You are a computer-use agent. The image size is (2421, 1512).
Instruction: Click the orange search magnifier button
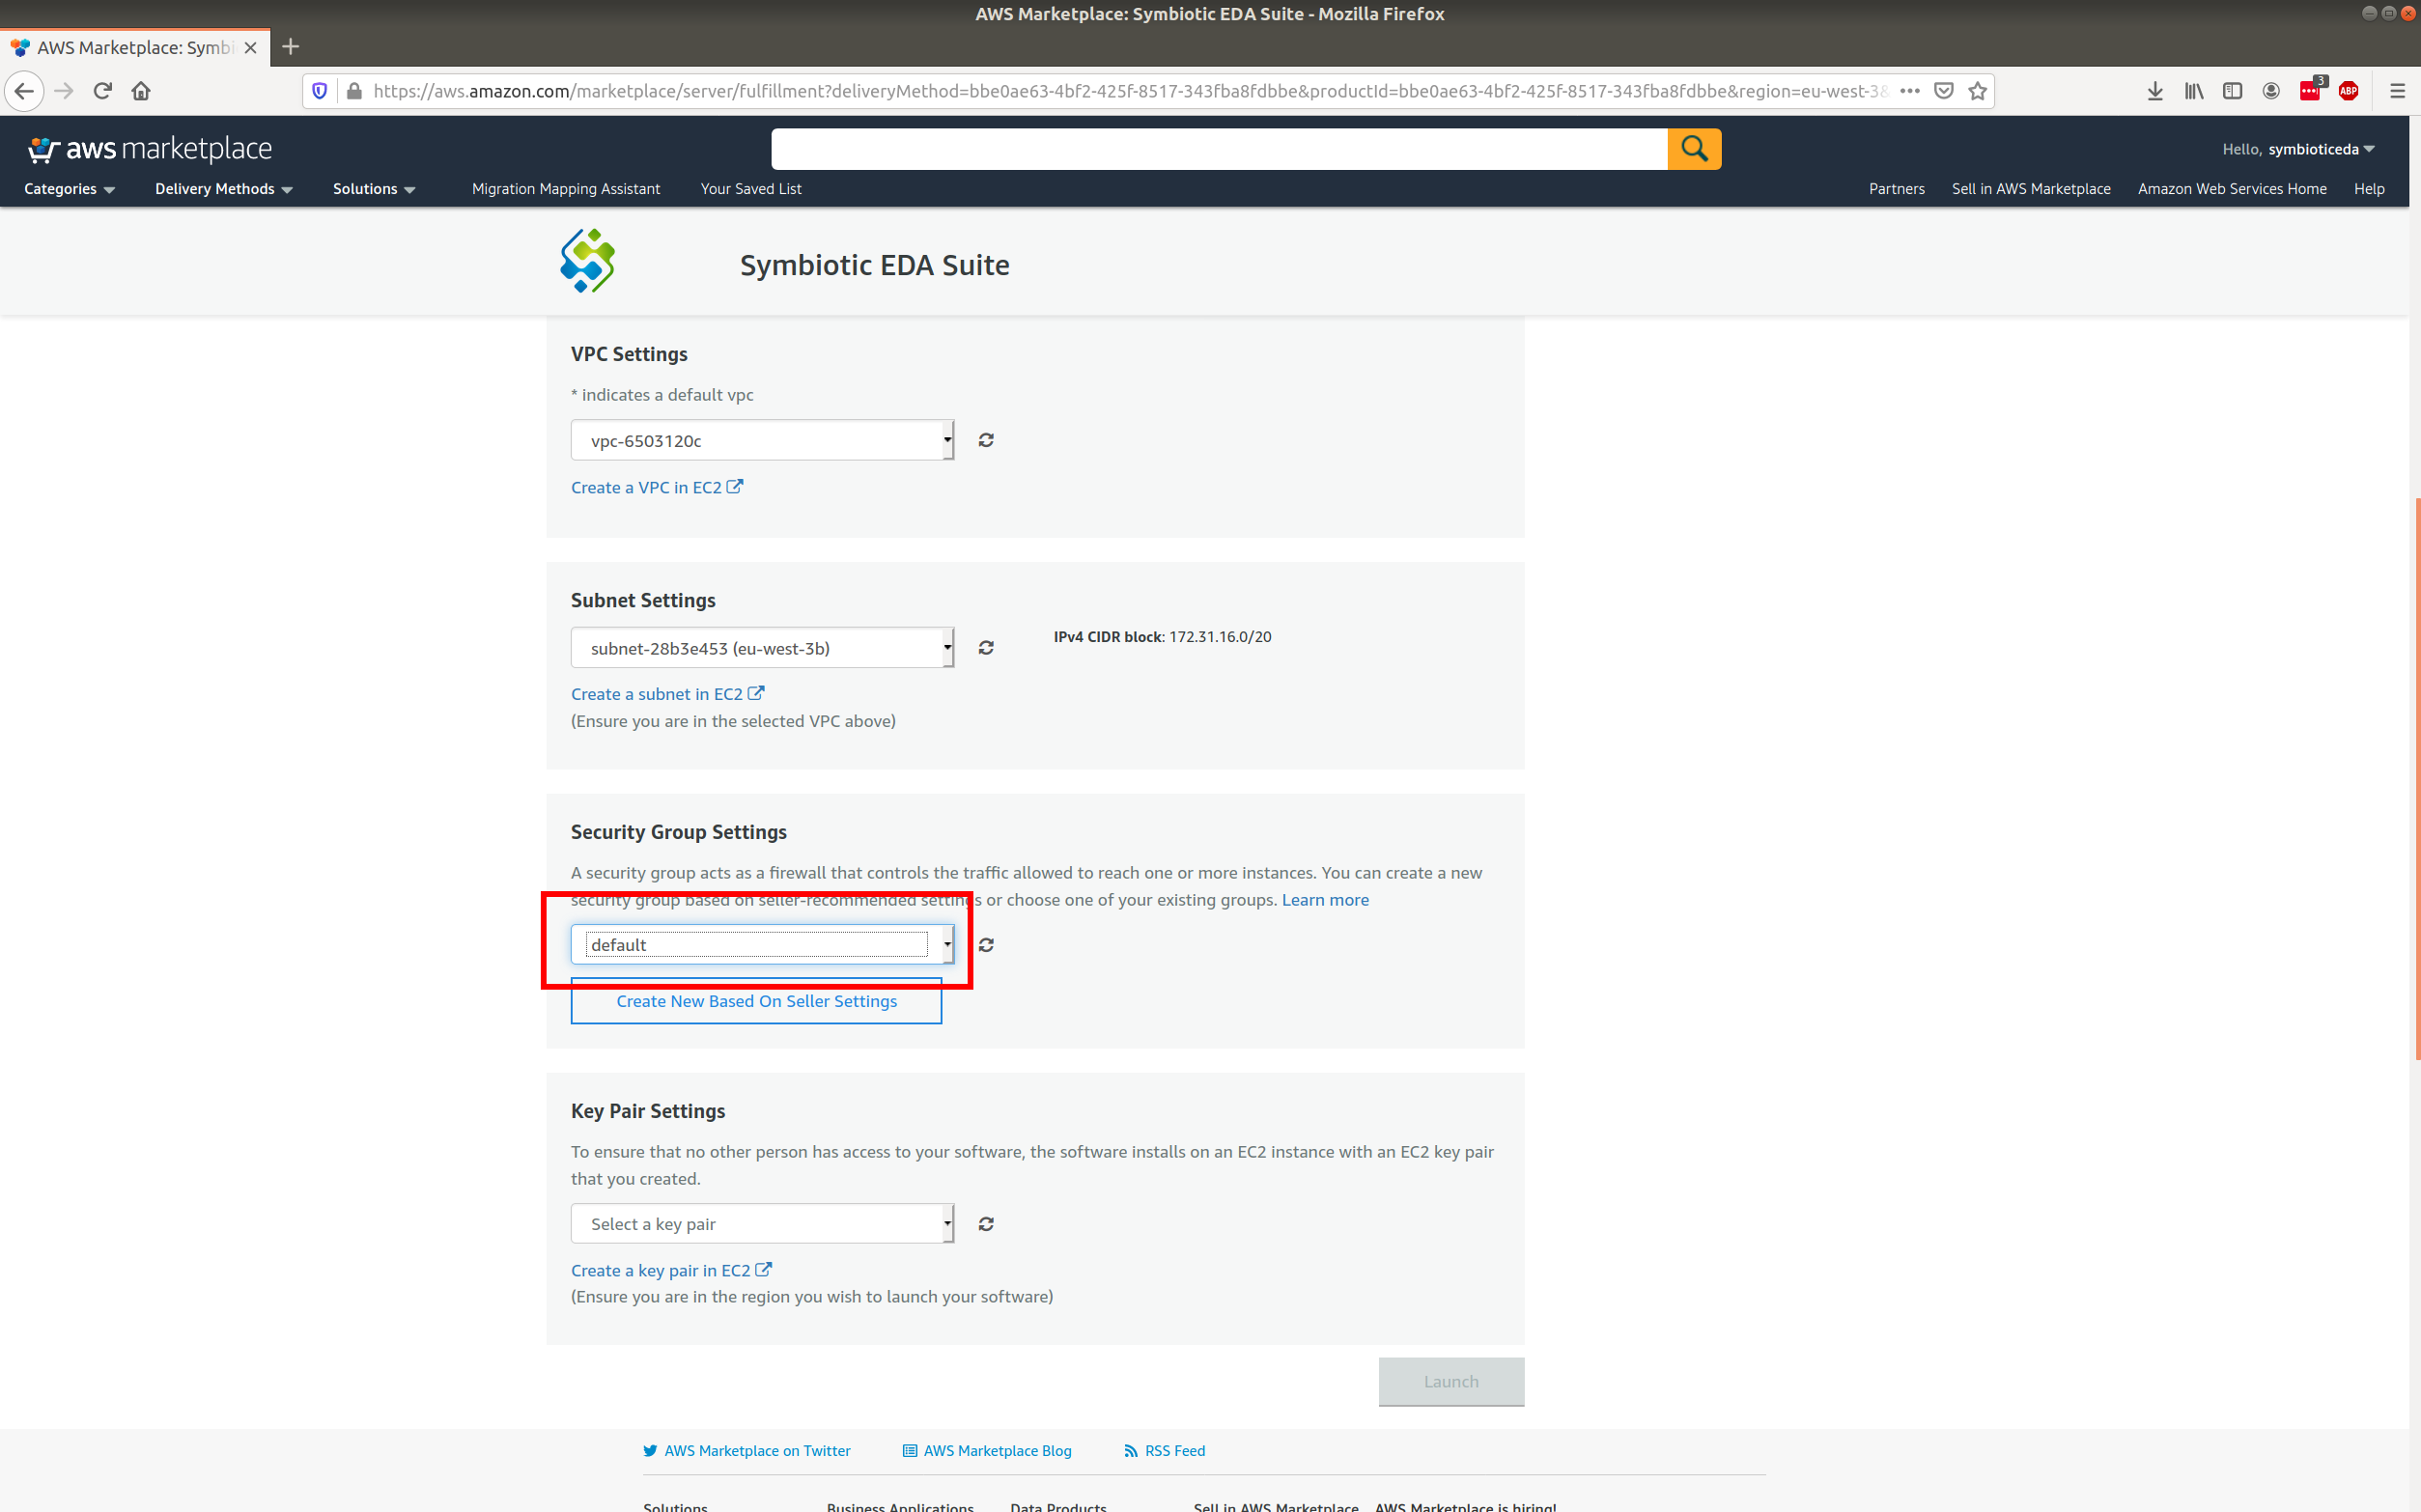point(1694,149)
